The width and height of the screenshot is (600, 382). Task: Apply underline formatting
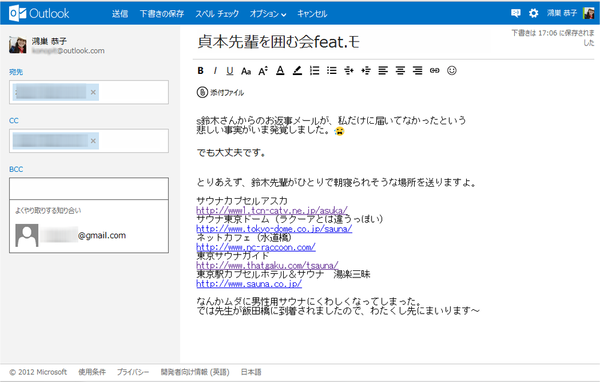click(x=230, y=70)
